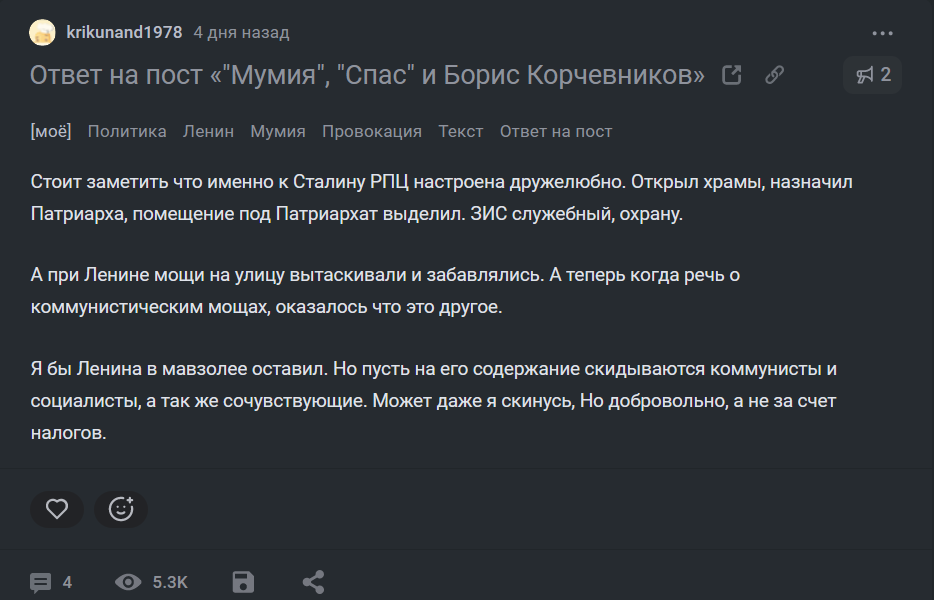The width and height of the screenshot is (934, 600).
Task: Save post using floppy disk icon
Action: [x=243, y=582]
